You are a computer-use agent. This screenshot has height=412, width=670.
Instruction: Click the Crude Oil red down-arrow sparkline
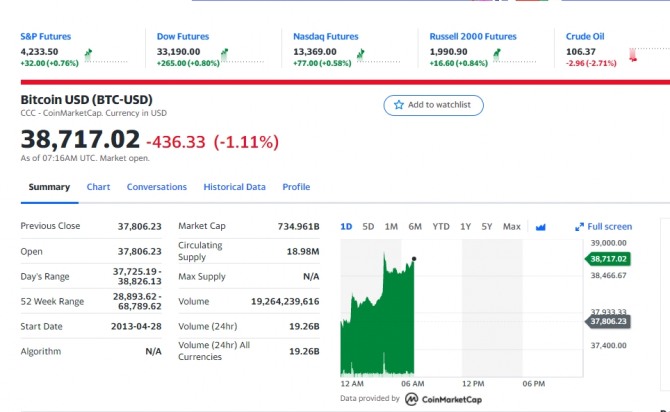click(632, 56)
